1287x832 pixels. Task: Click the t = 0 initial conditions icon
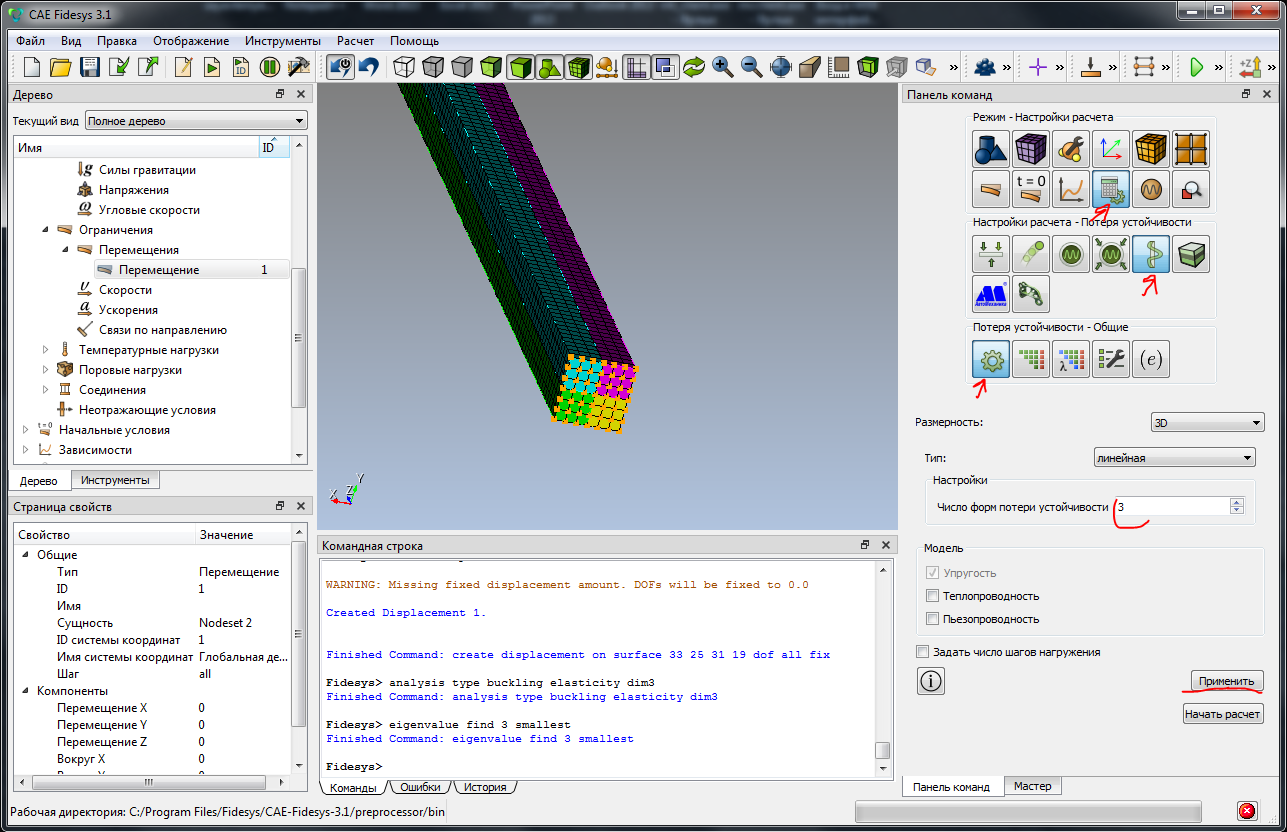[1030, 188]
